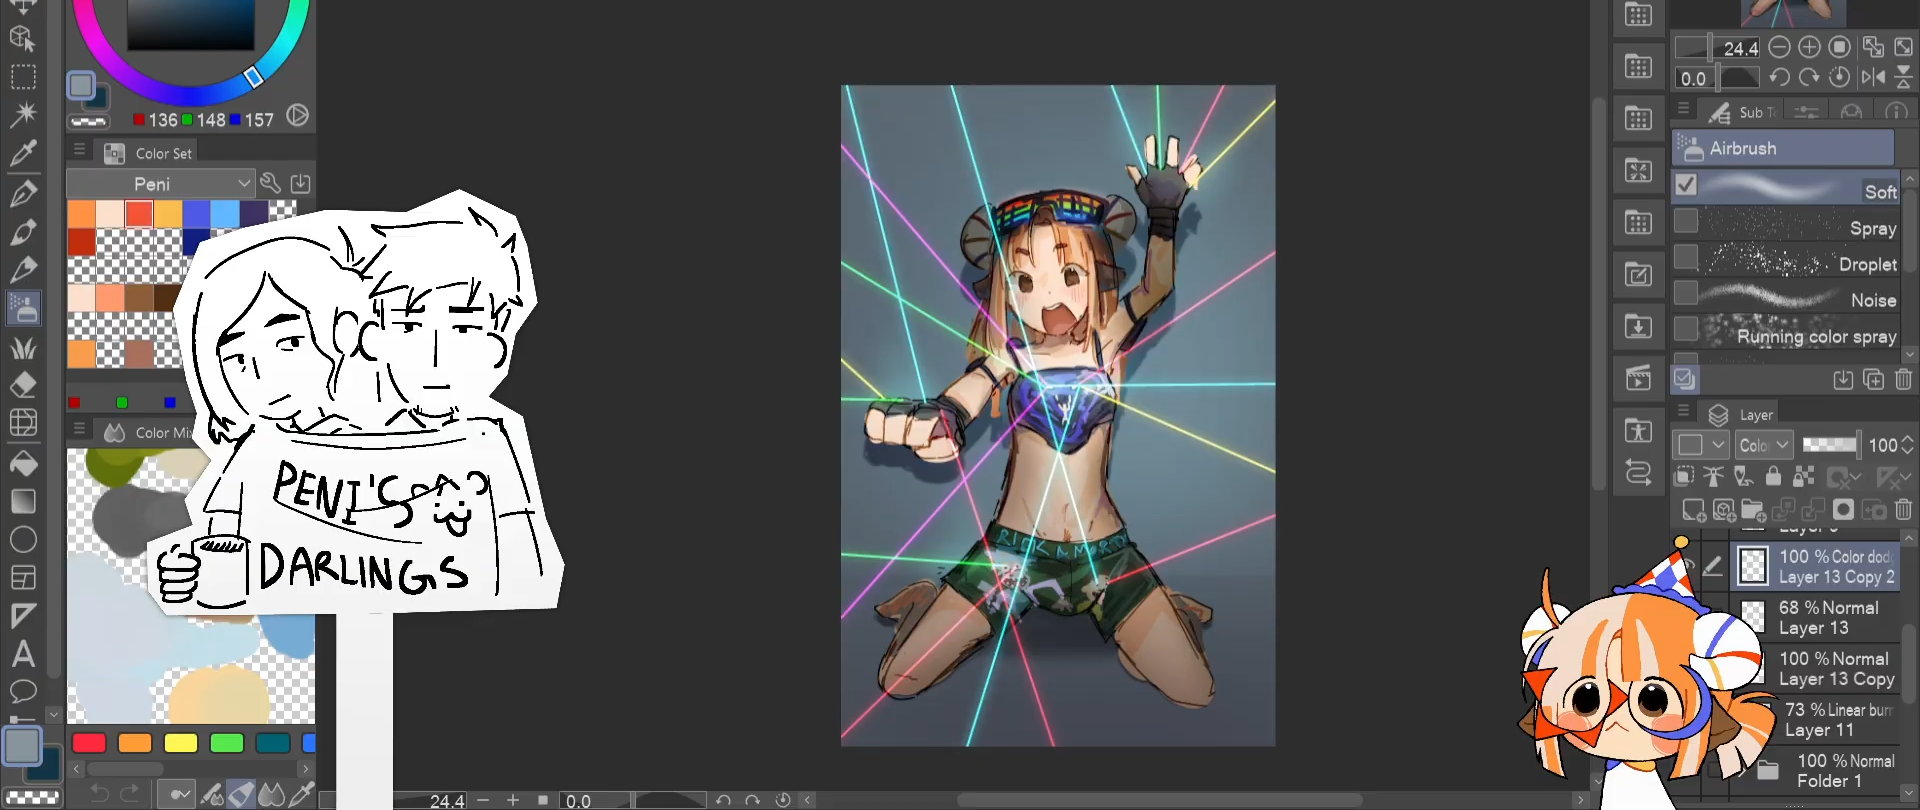Enable the Droplet sub tool checkbox
Image resolution: width=1920 pixels, height=810 pixels.
(1686, 257)
